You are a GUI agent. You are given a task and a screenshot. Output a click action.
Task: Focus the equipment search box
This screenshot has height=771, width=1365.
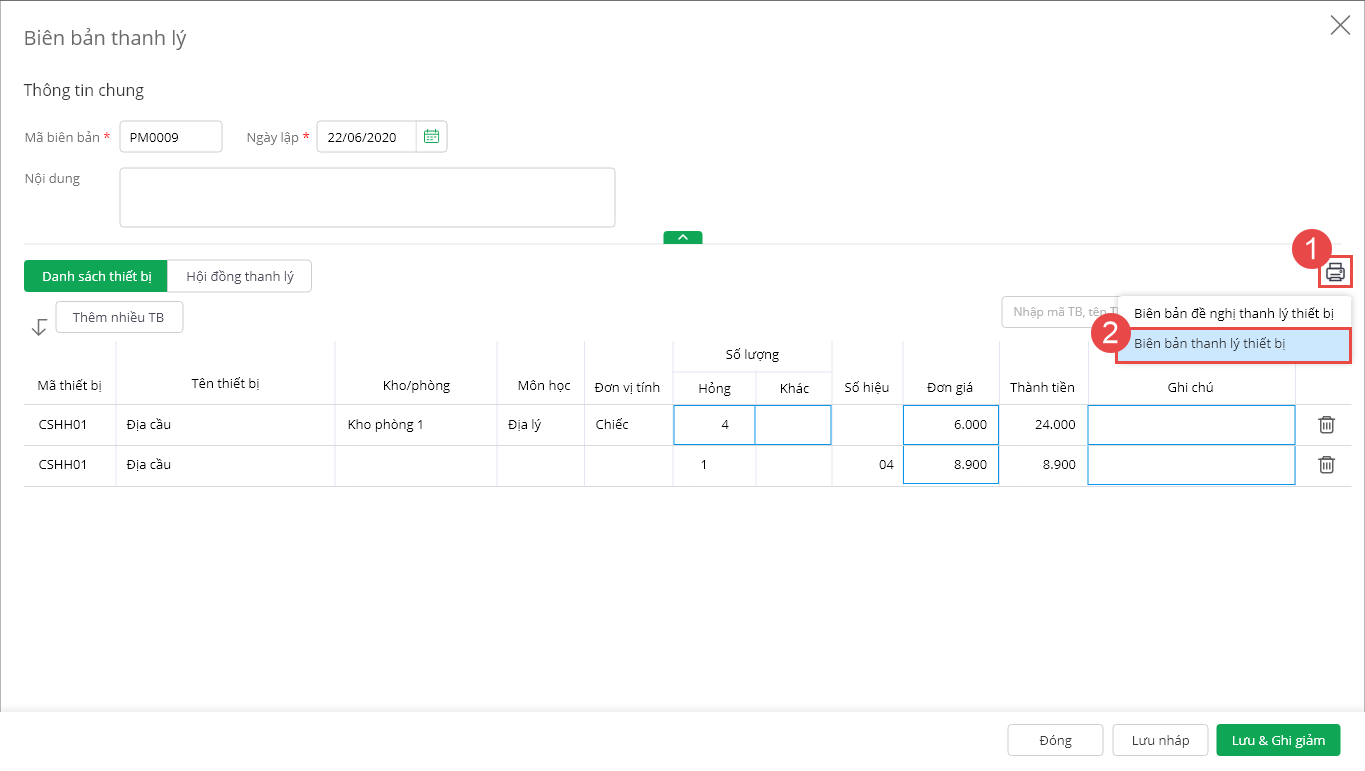click(x=1058, y=312)
